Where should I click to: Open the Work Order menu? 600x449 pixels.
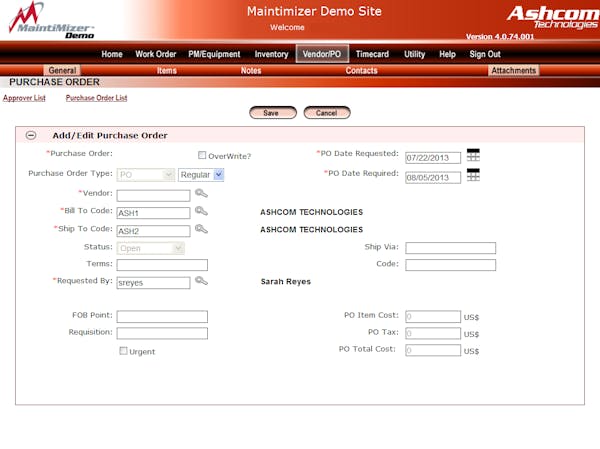click(155, 54)
